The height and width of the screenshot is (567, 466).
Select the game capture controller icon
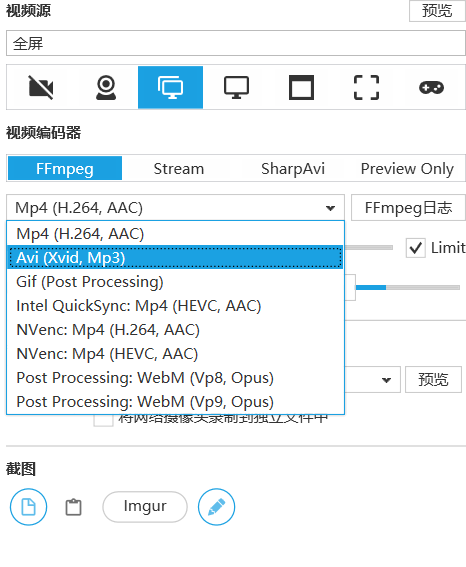[x=431, y=87]
